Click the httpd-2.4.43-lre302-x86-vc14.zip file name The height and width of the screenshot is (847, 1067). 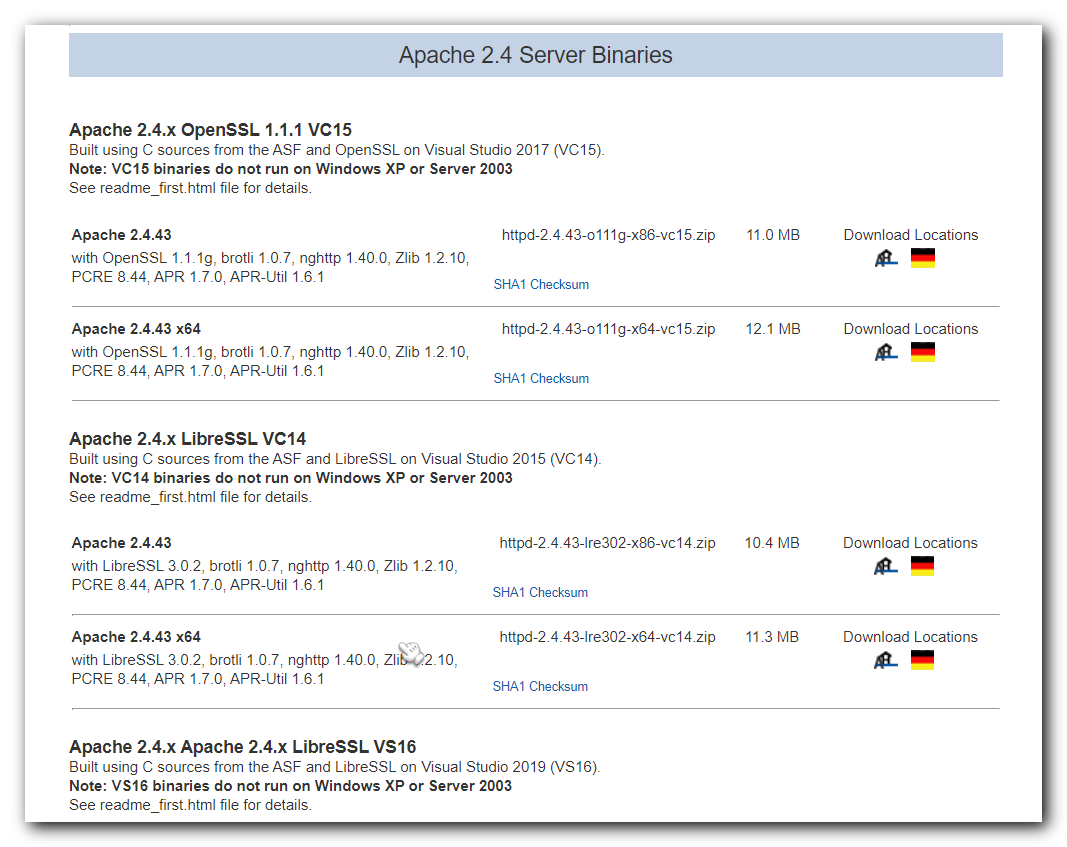607,543
